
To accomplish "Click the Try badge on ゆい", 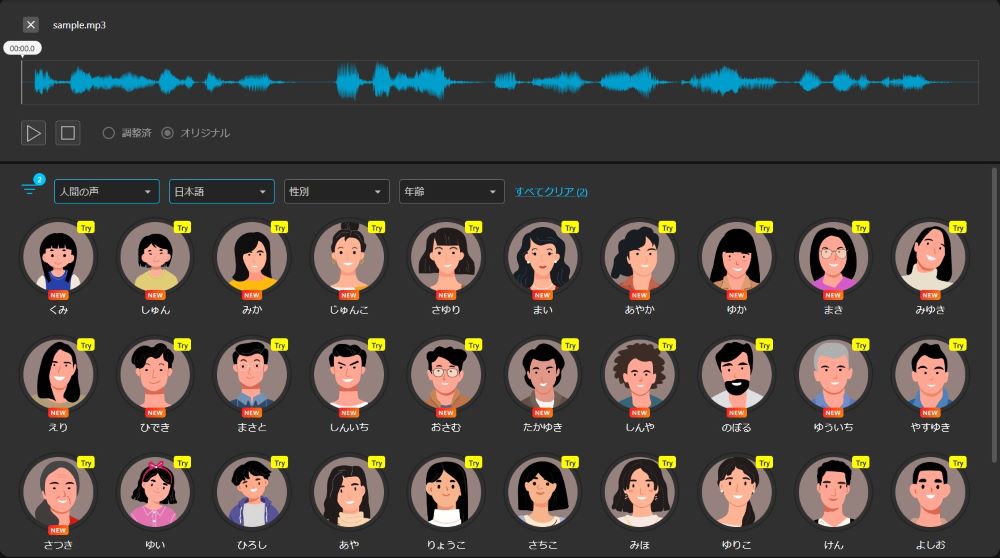I will (183, 462).
